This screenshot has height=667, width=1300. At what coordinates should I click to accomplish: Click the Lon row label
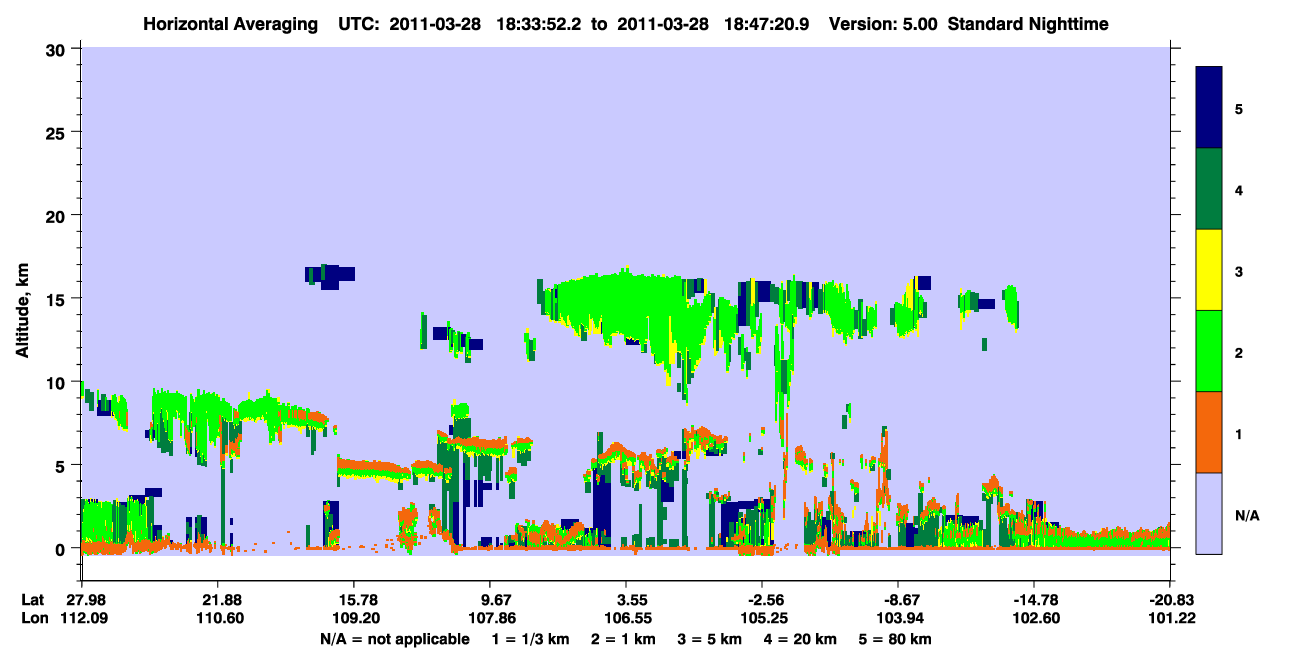33,619
